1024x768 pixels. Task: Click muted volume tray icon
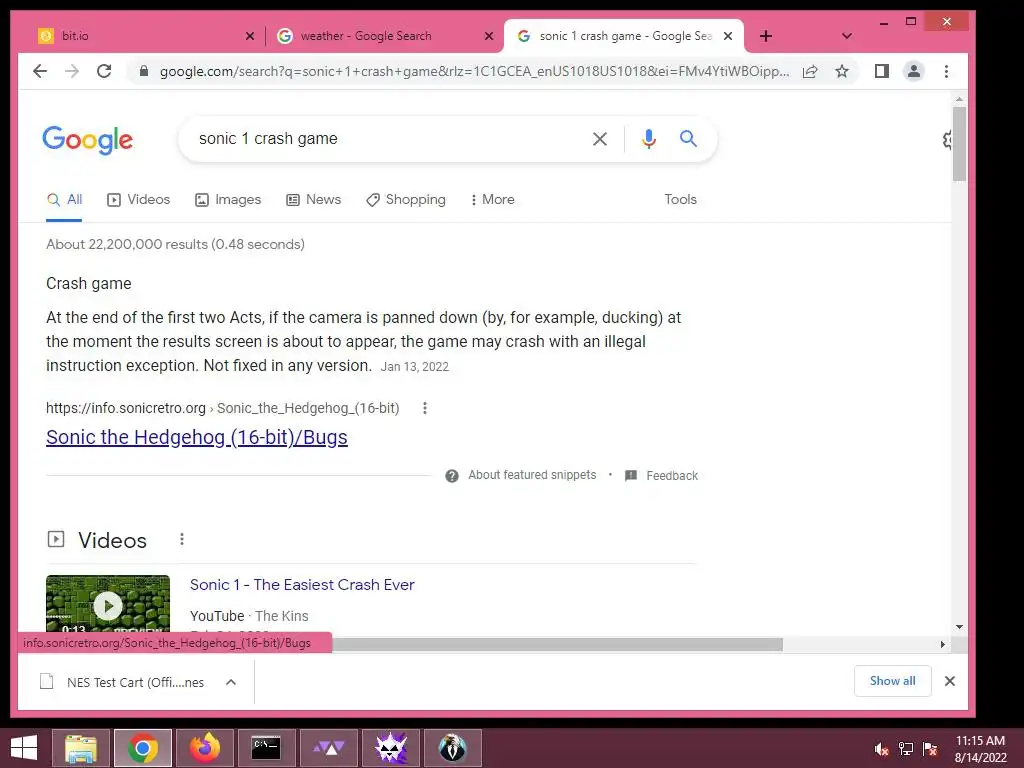point(882,749)
